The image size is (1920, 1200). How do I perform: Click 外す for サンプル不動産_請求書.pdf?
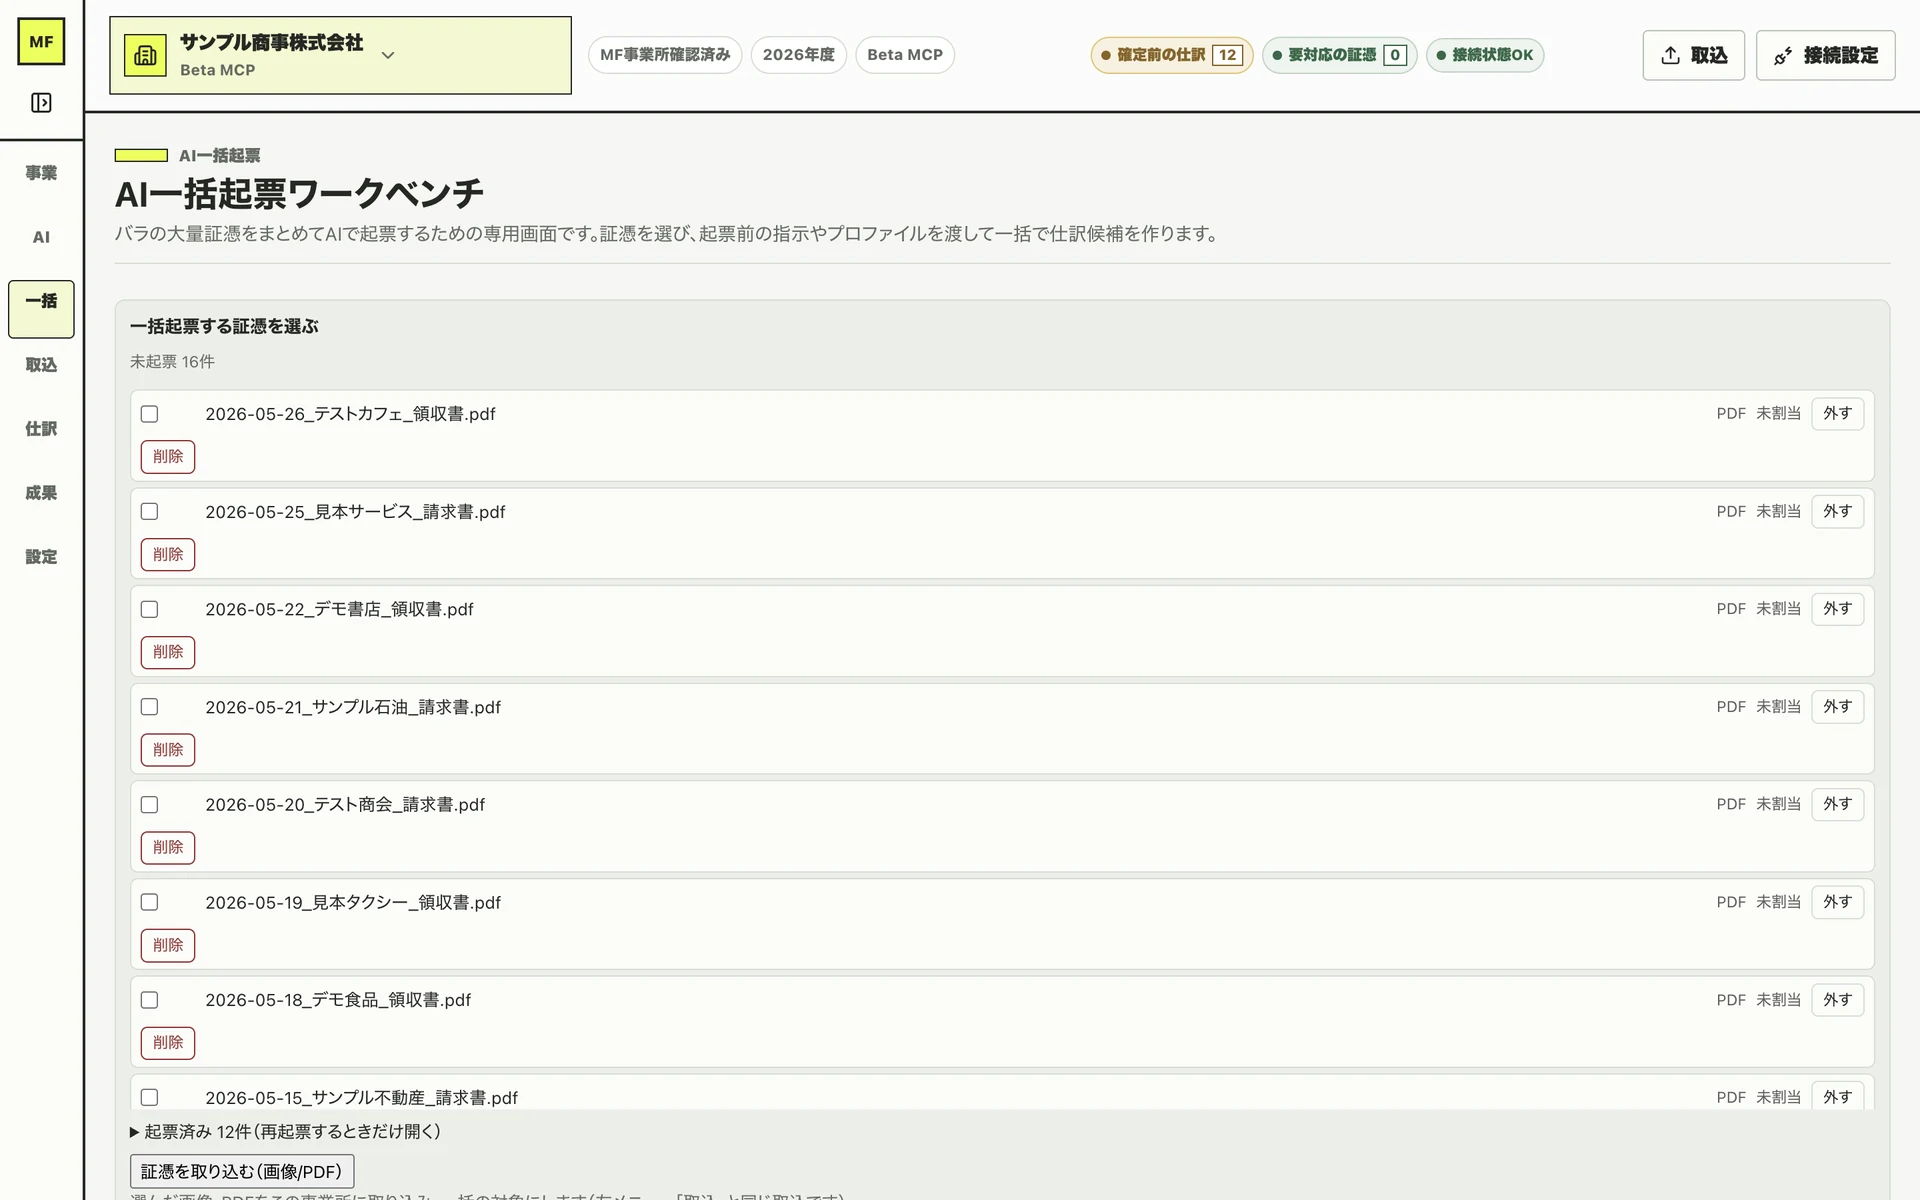[x=1837, y=1096]
